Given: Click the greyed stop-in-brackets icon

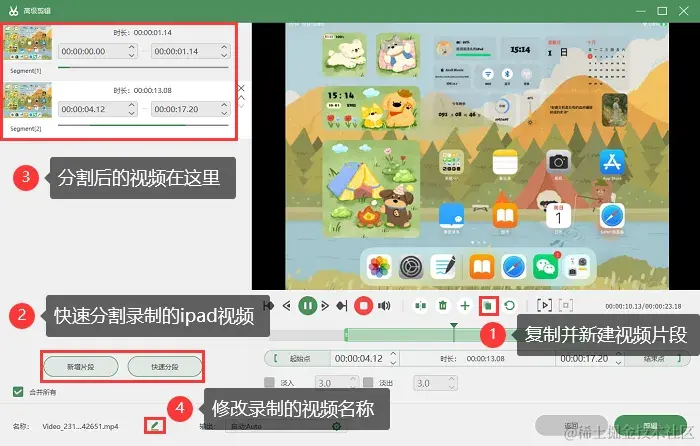Looking at the screenshot, I should point(566,306).
